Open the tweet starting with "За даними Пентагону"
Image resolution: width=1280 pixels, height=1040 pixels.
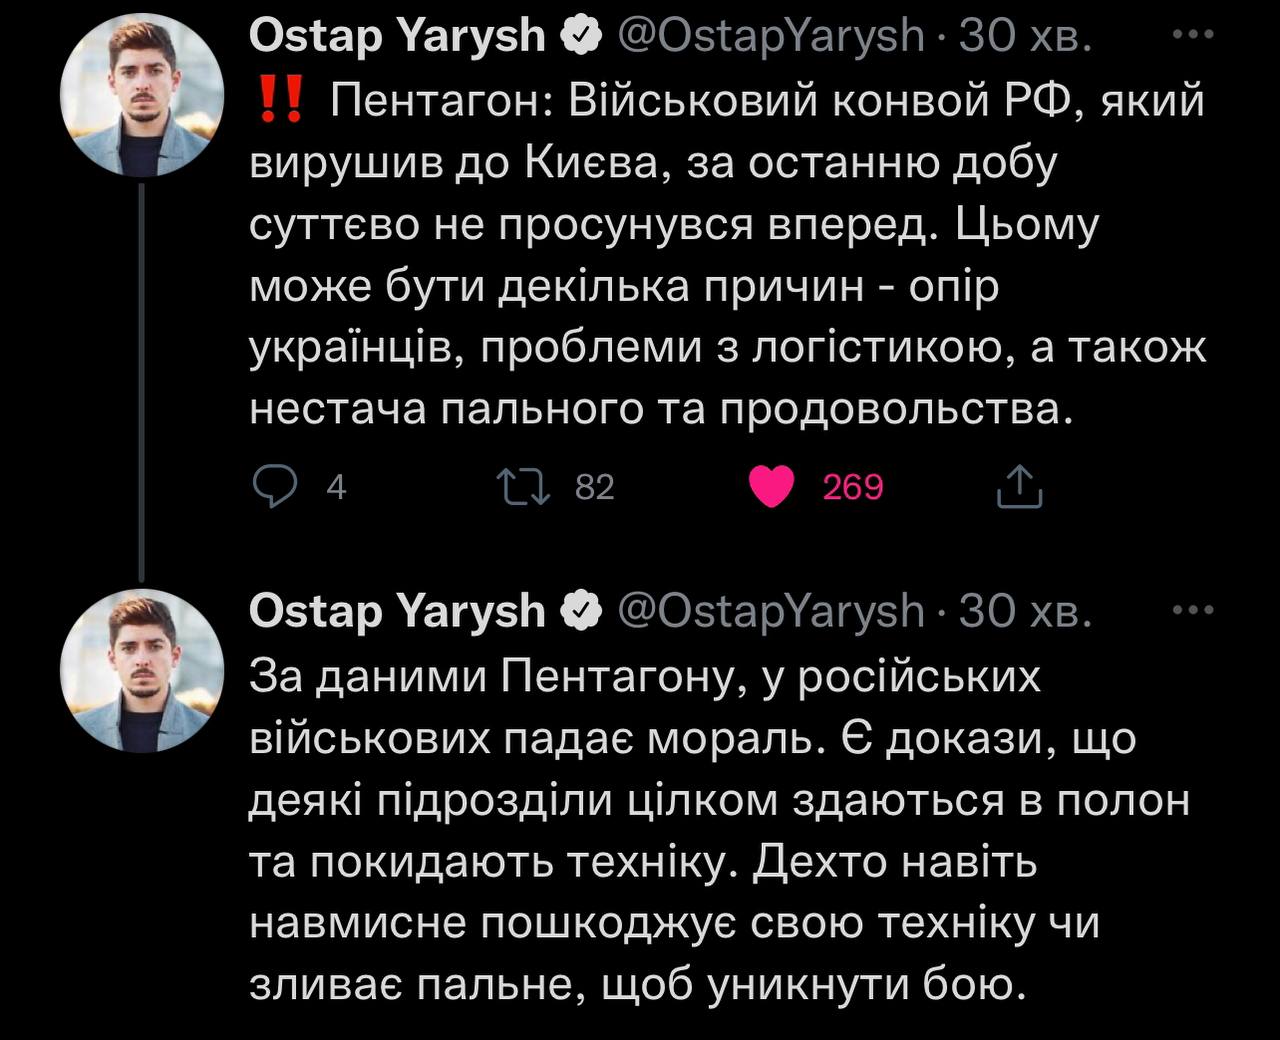tap(718, 830)
